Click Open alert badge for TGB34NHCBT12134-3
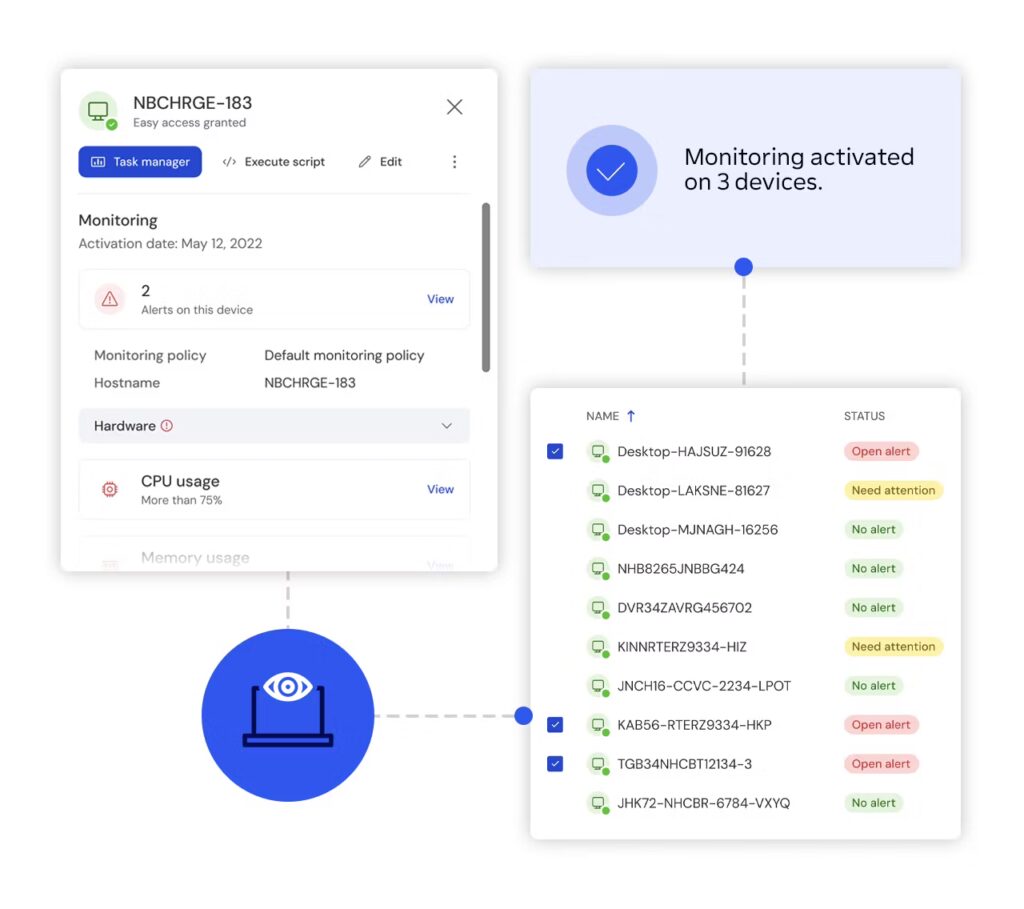The image size is (1024, 909). (881, 764)
